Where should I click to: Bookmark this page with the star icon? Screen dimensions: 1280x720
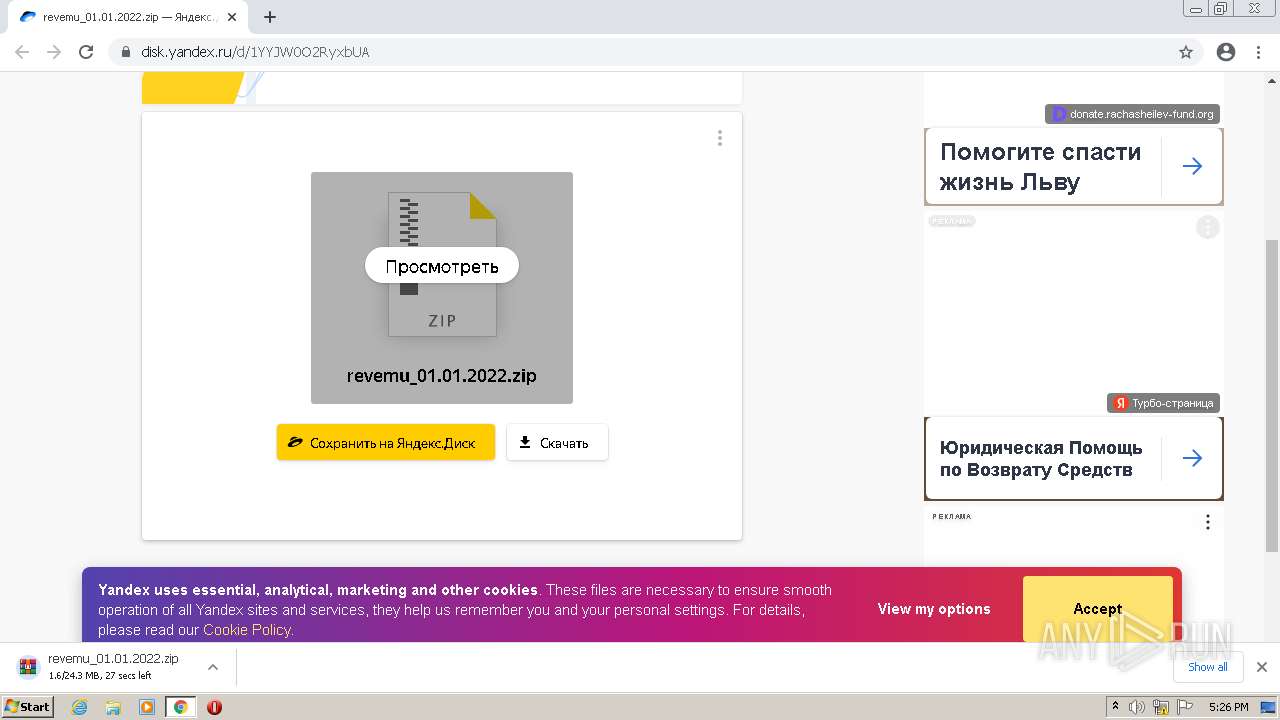coord(1186,52)
